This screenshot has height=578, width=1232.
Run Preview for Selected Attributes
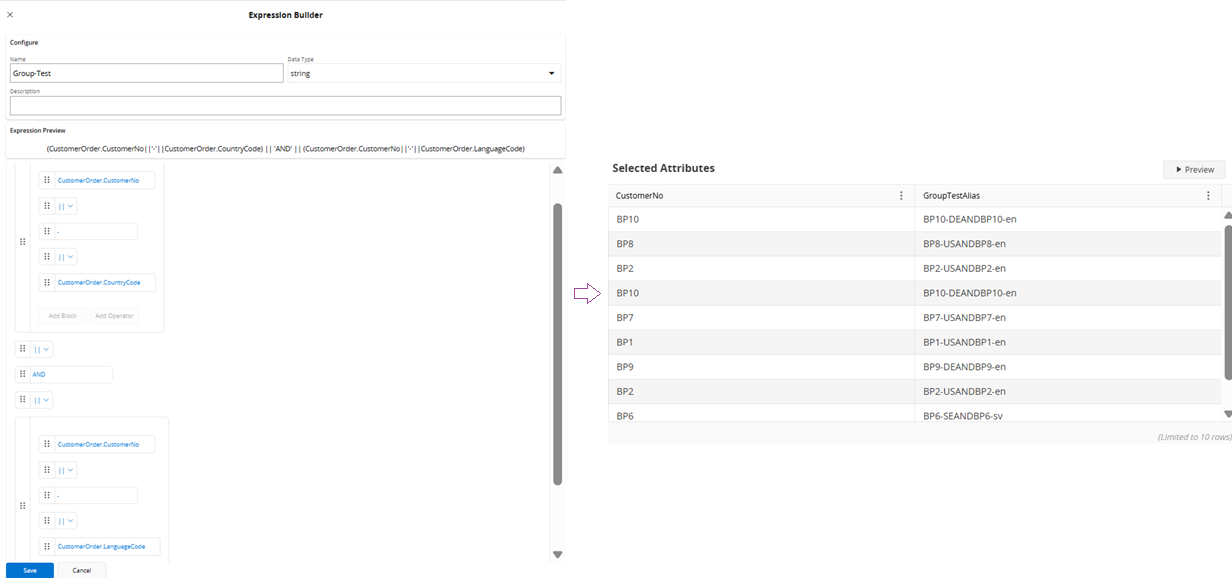click(x=1193, y=170)
